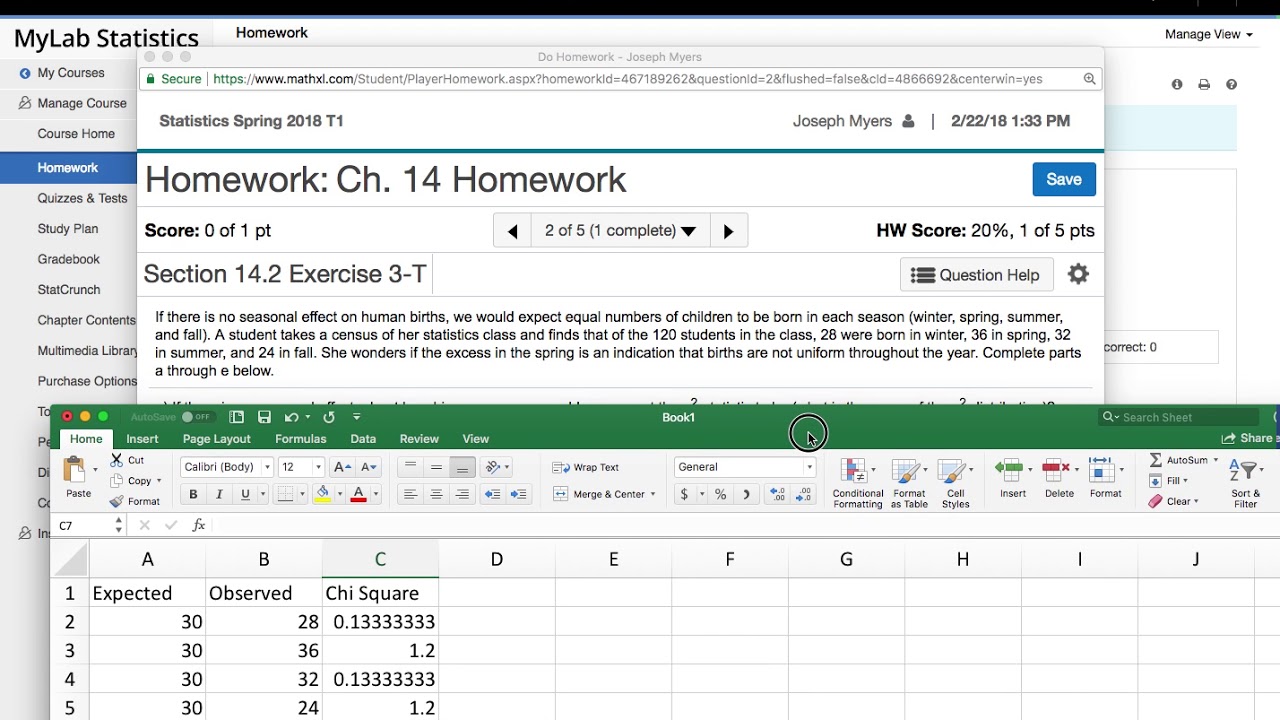Click the Increase Indent icon
This screenshot has height=720, width=1280.
pos(518,494)
